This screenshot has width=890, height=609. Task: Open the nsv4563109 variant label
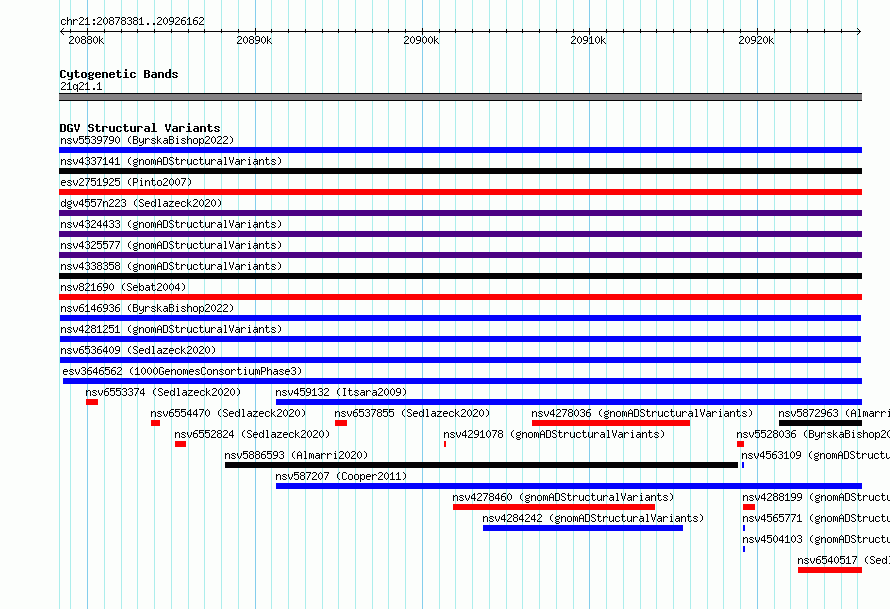click(x=816, y=455)
